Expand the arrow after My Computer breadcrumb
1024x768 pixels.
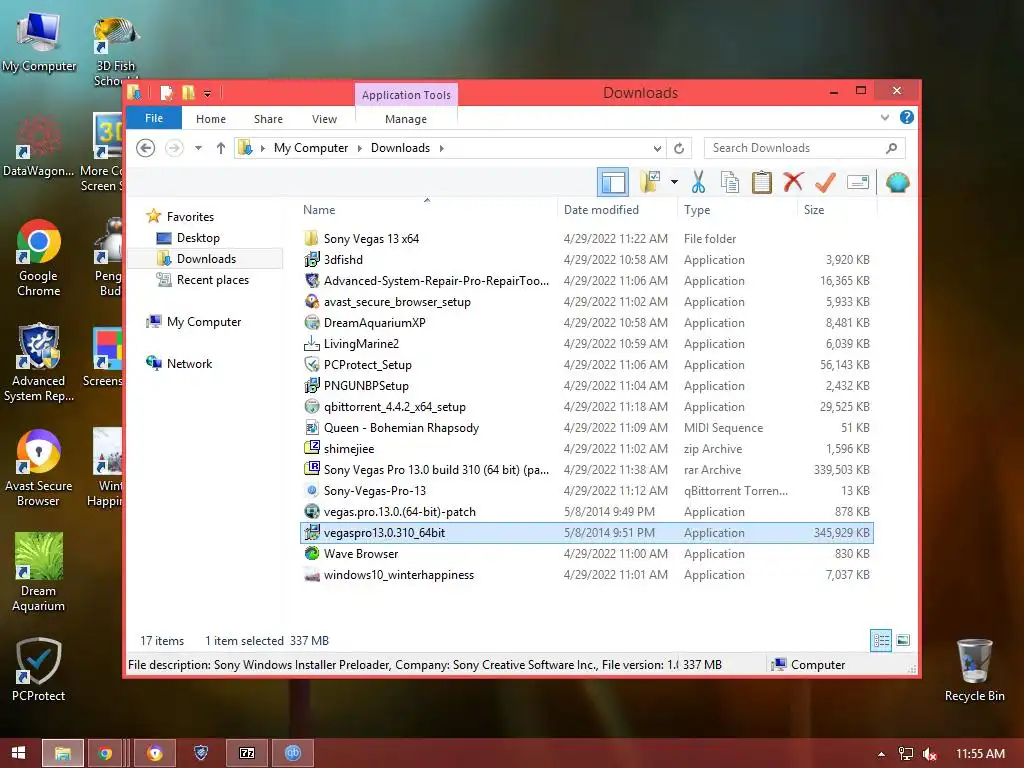point(359,148)
